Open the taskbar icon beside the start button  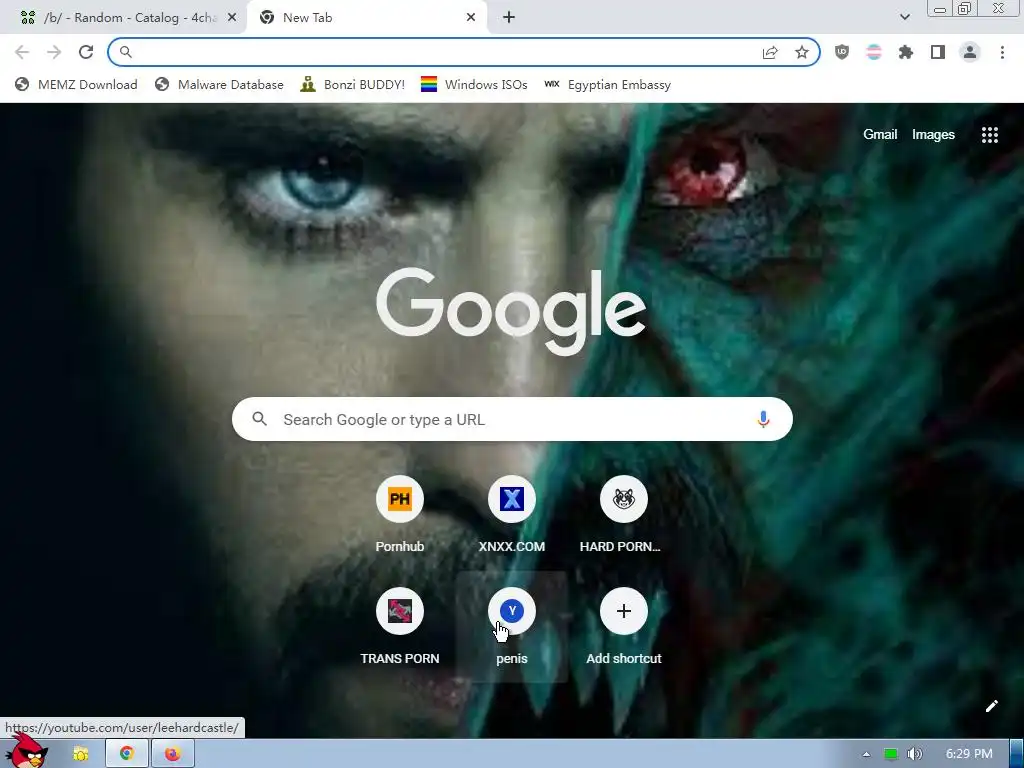(x=81, y=754)
